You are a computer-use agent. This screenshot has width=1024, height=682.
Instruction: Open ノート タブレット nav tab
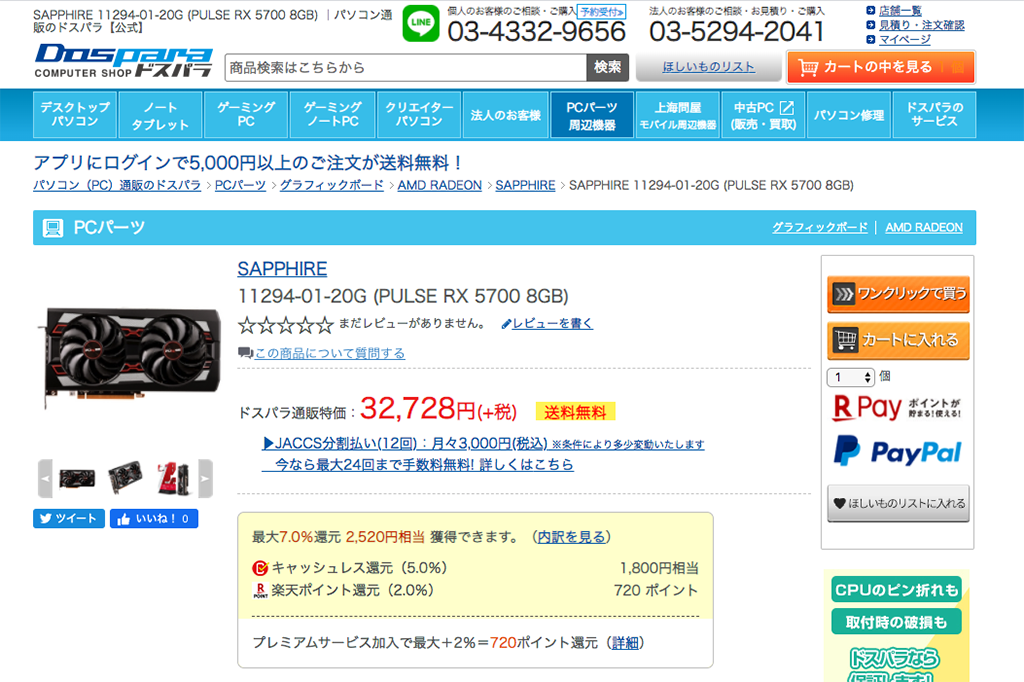pyautogui.click(x=161, y=115)
